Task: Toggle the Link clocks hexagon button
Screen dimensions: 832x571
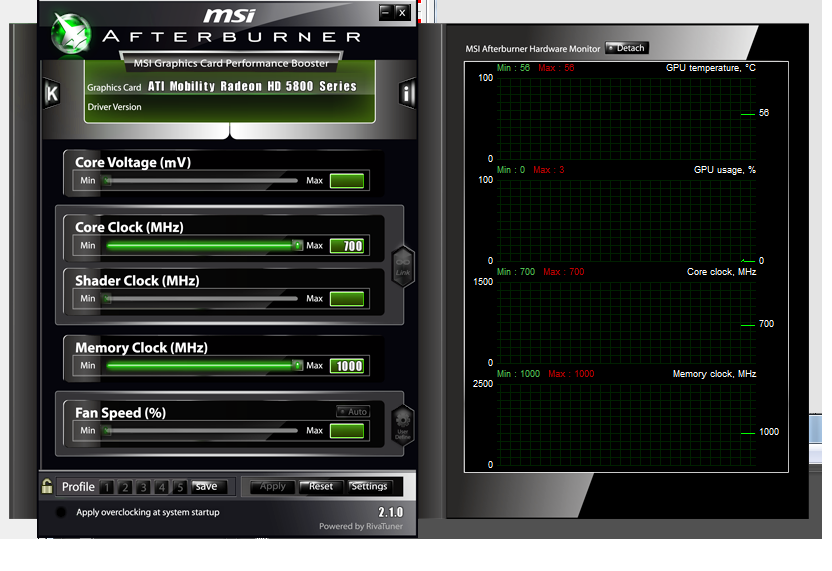Action: pos(403,266)
